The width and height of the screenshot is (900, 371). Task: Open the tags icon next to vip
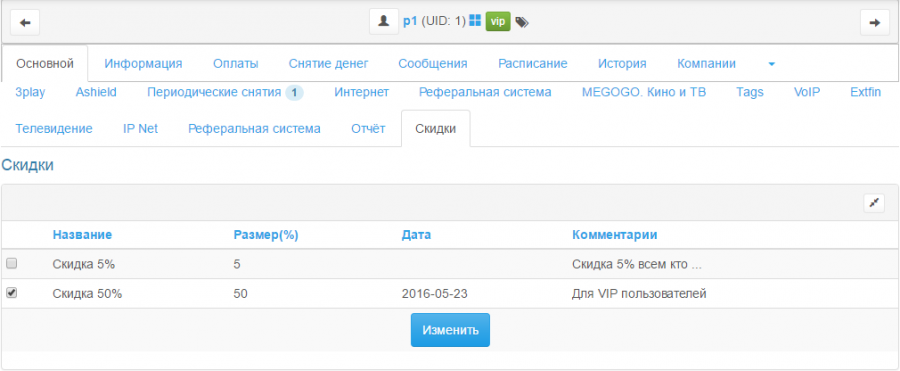[522, 22]
